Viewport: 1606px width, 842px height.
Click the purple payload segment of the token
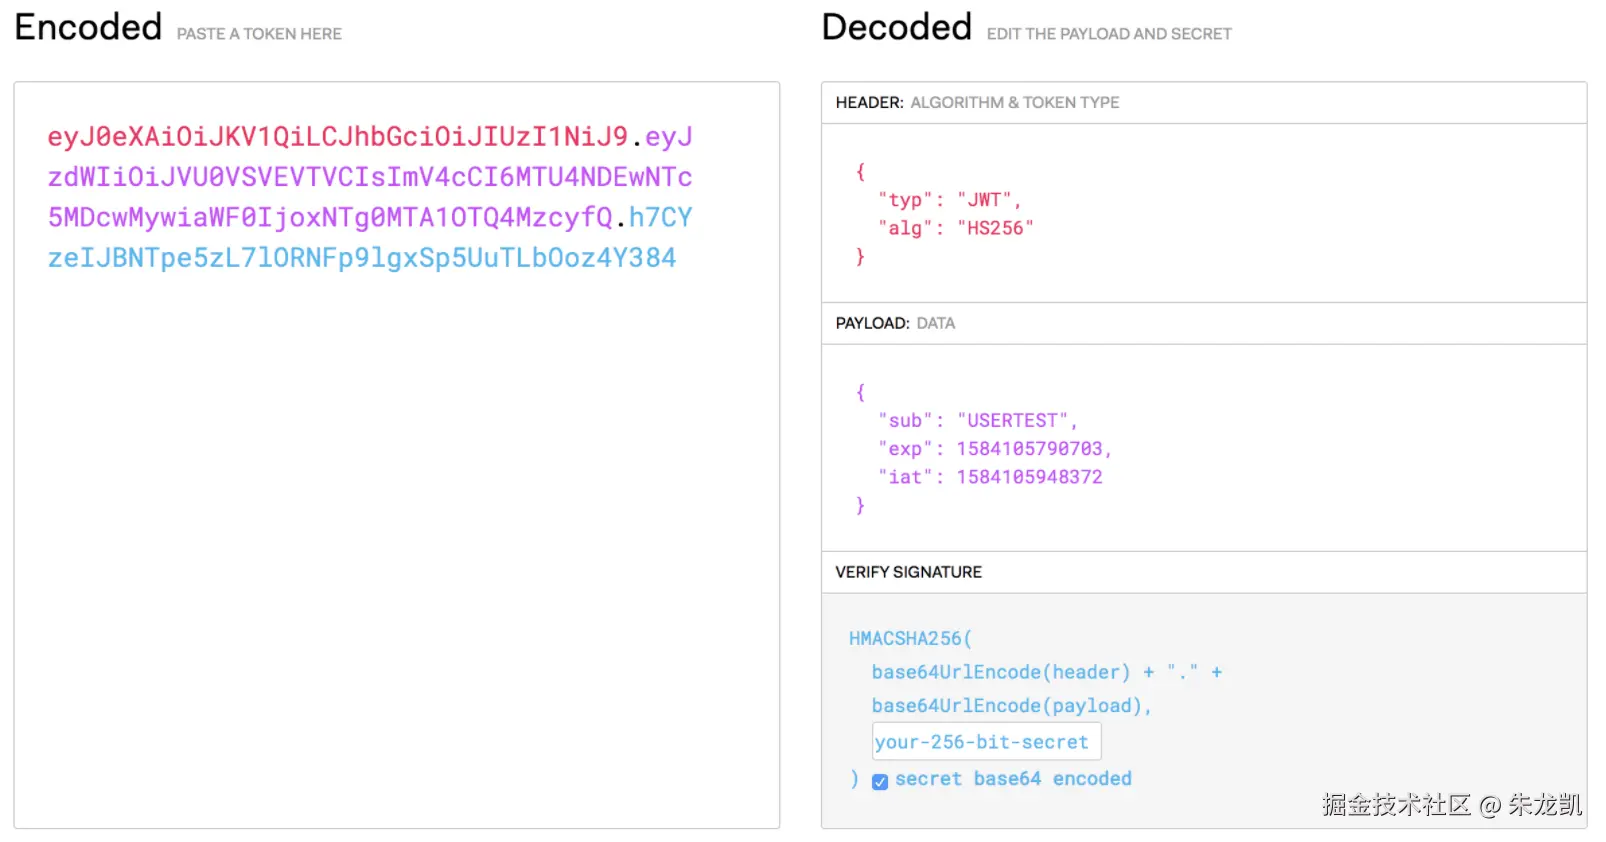370,178
